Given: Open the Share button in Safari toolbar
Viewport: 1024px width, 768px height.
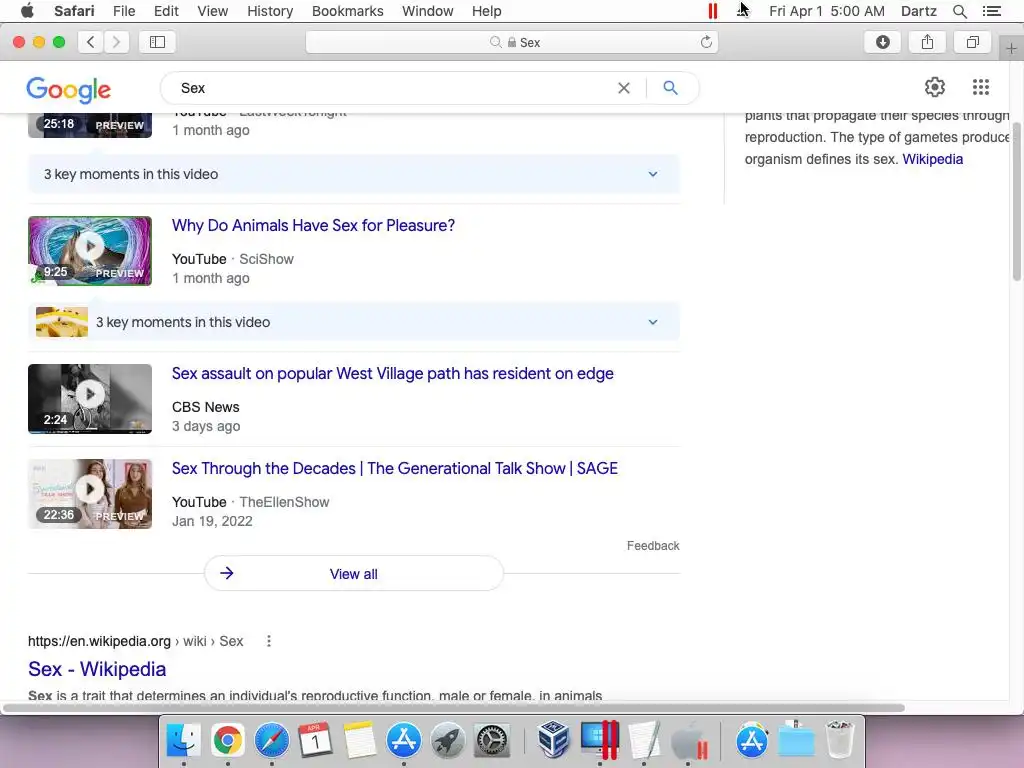Looking at the screenshot, I should click(x=927, y=42).
